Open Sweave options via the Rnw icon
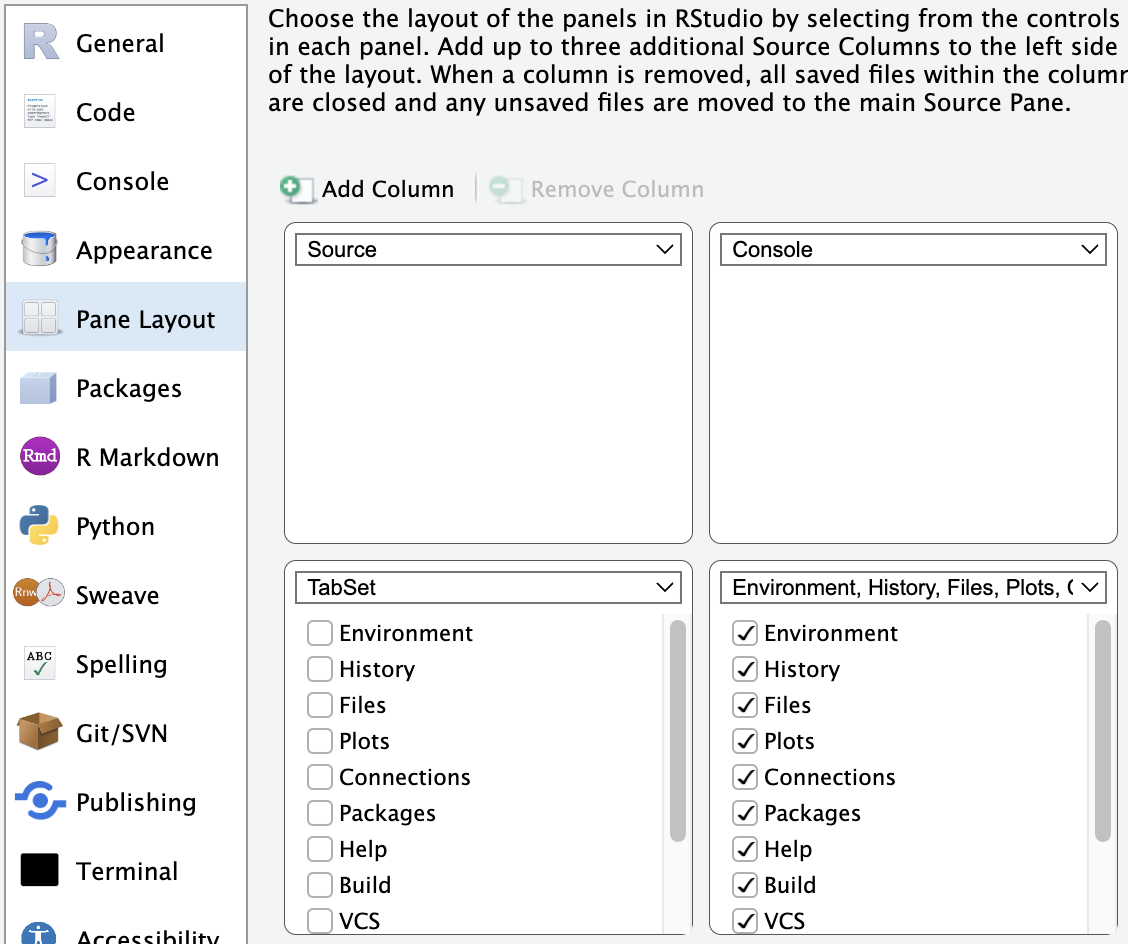The image size is (1128, 944). 39,593
